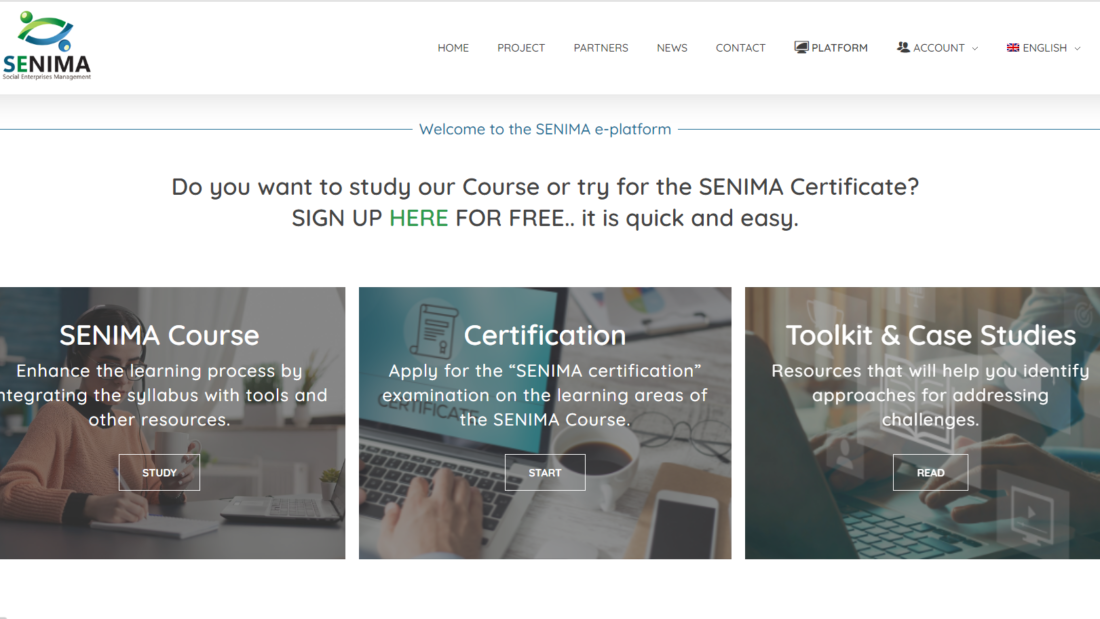
Task: Click the Read button
Action: tap(930, 472)
